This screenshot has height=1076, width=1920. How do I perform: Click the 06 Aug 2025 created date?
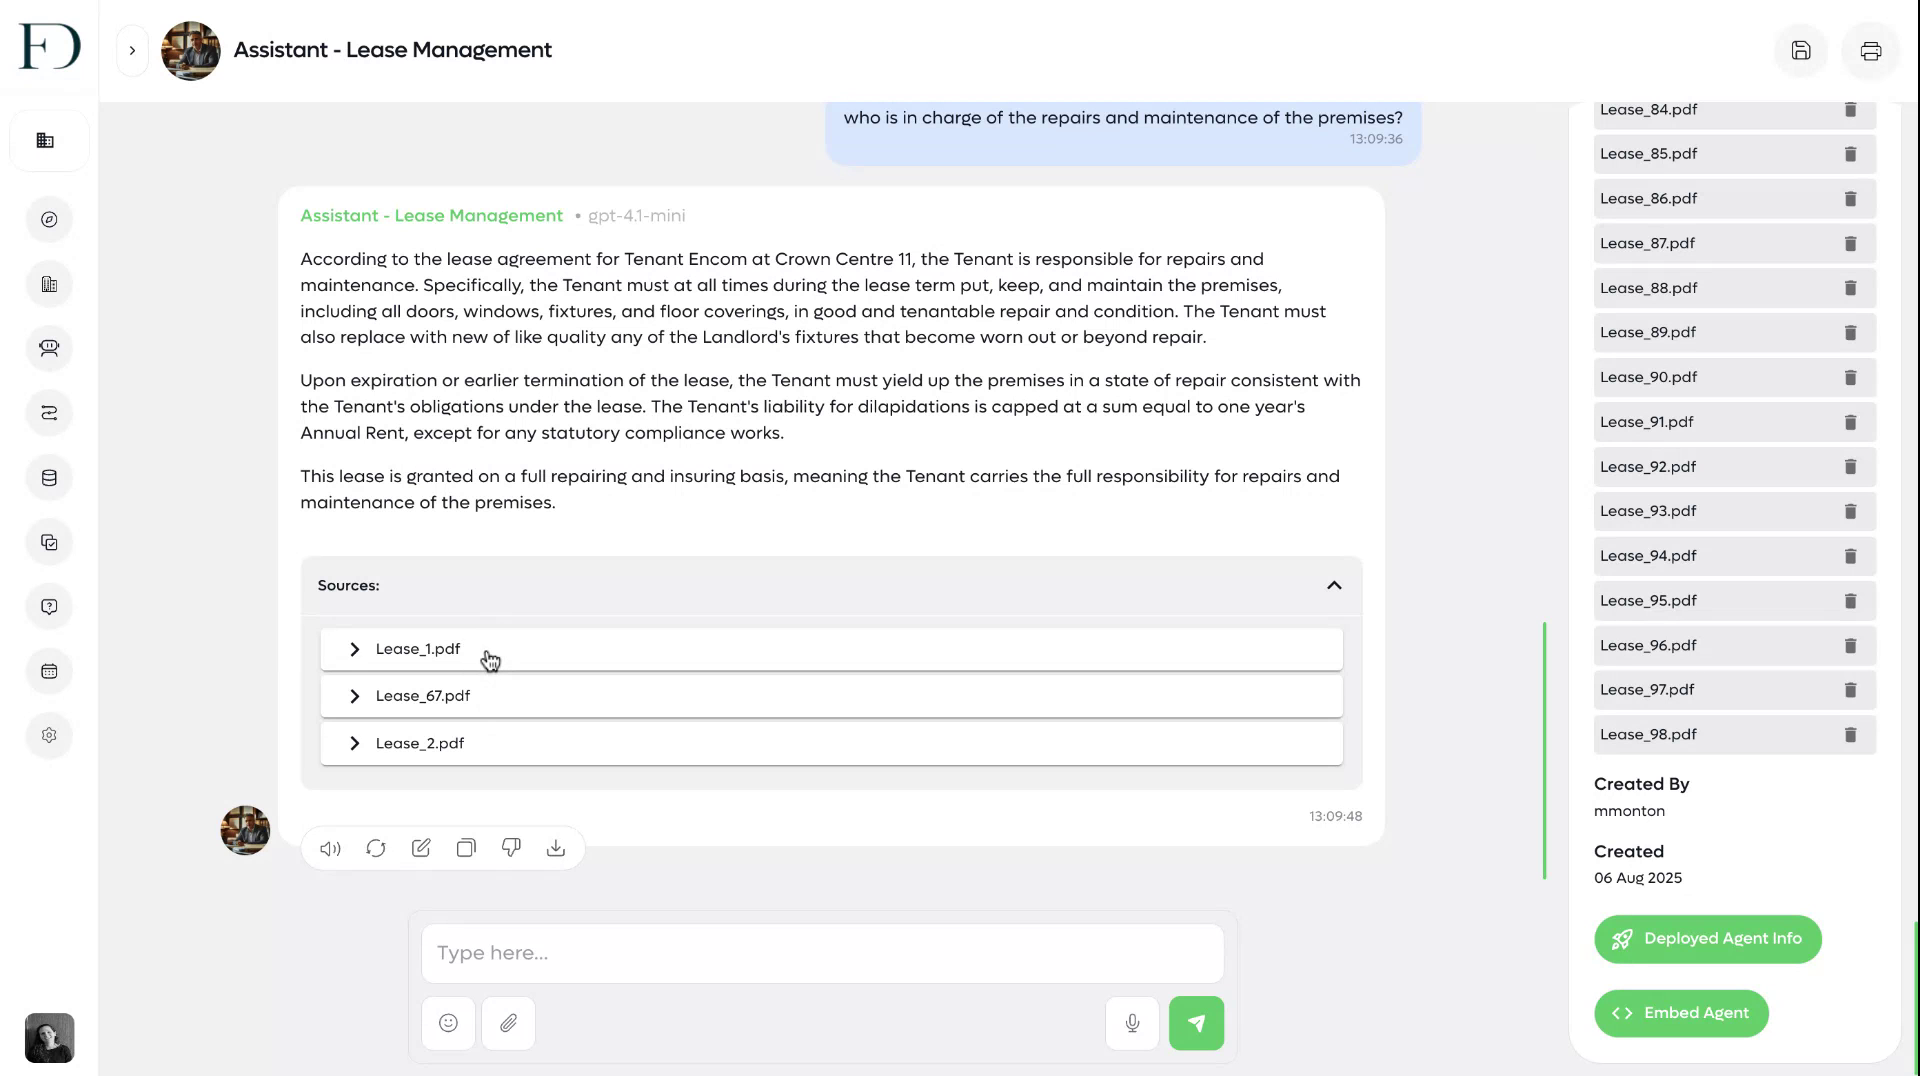coord(1638,879)
